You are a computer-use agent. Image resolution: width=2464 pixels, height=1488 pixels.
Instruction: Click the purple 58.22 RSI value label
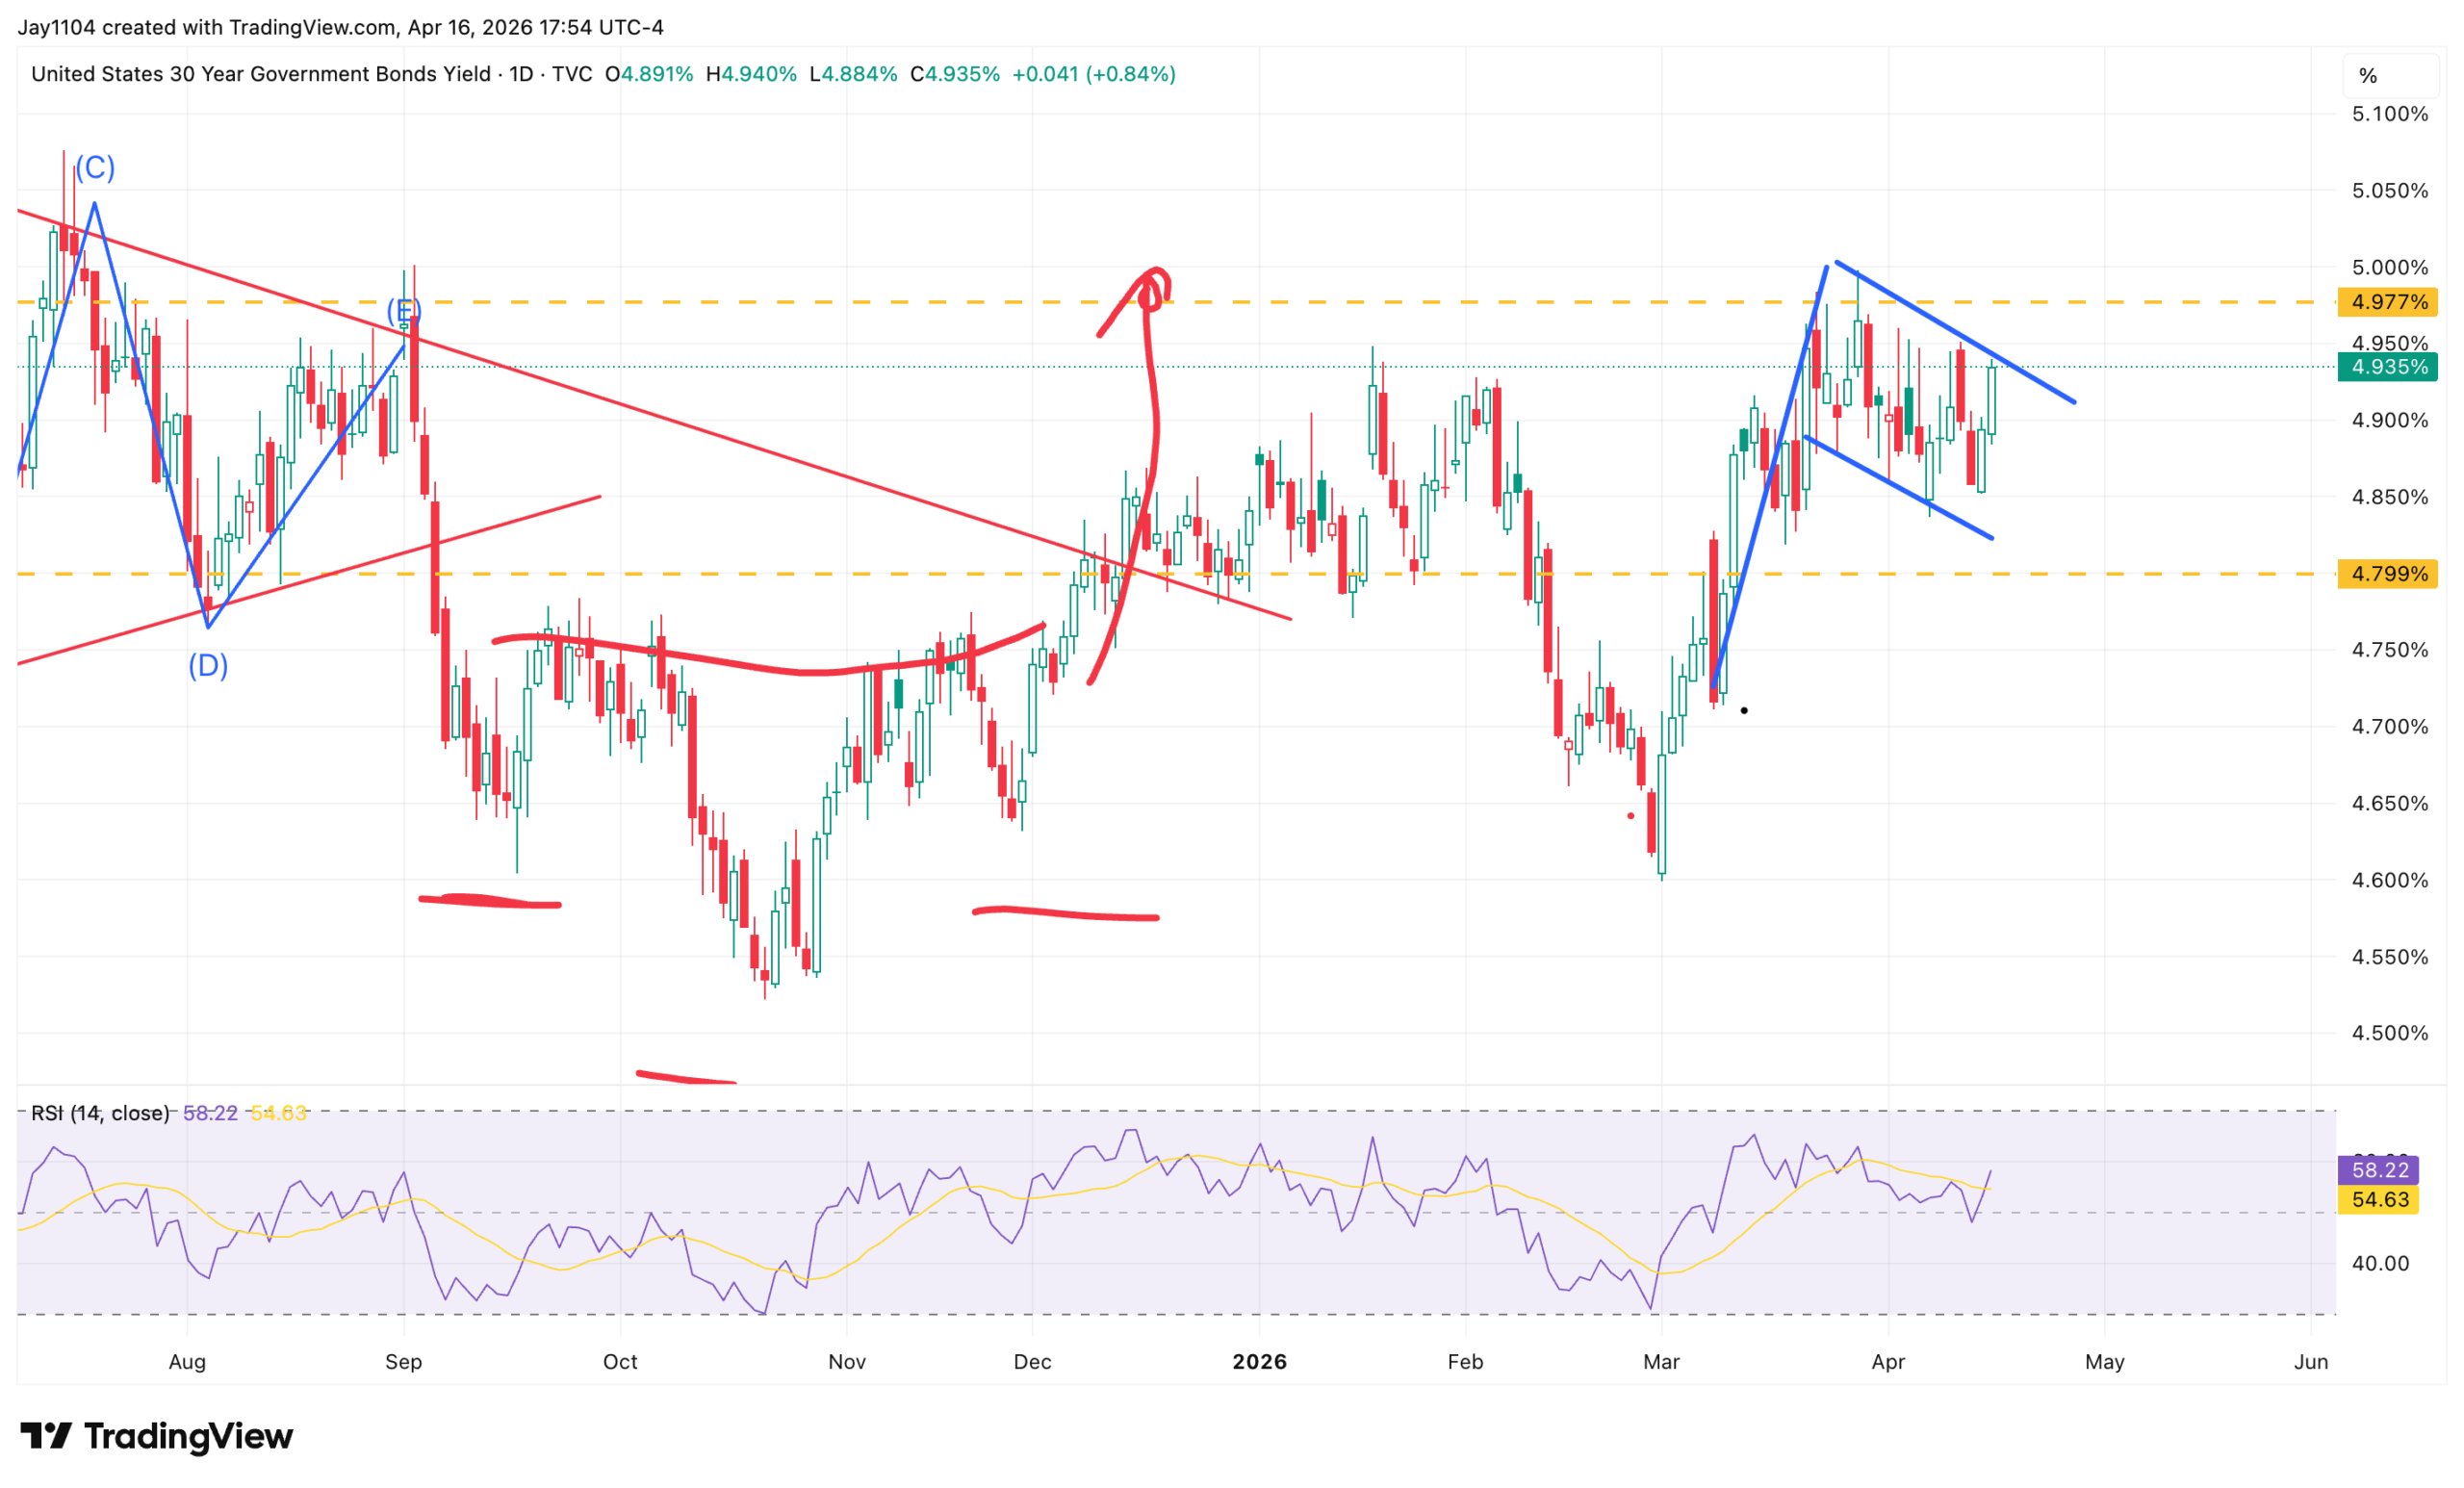[x=2378, y=1170]
